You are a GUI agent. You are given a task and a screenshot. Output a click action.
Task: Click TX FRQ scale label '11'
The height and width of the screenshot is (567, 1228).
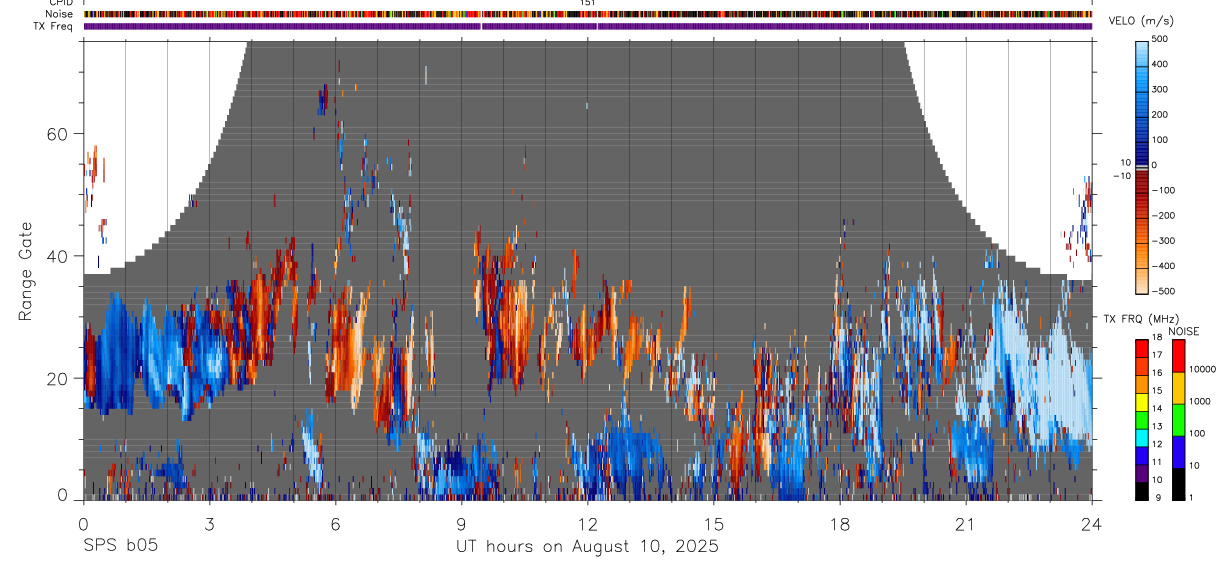[1157, 462]
